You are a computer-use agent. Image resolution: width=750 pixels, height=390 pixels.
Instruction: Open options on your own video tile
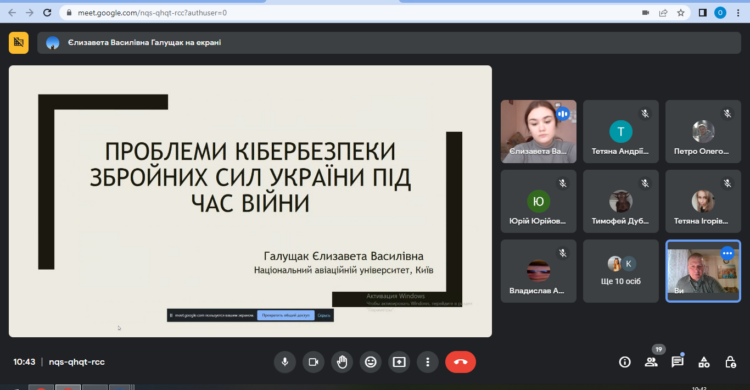(728, 253)
